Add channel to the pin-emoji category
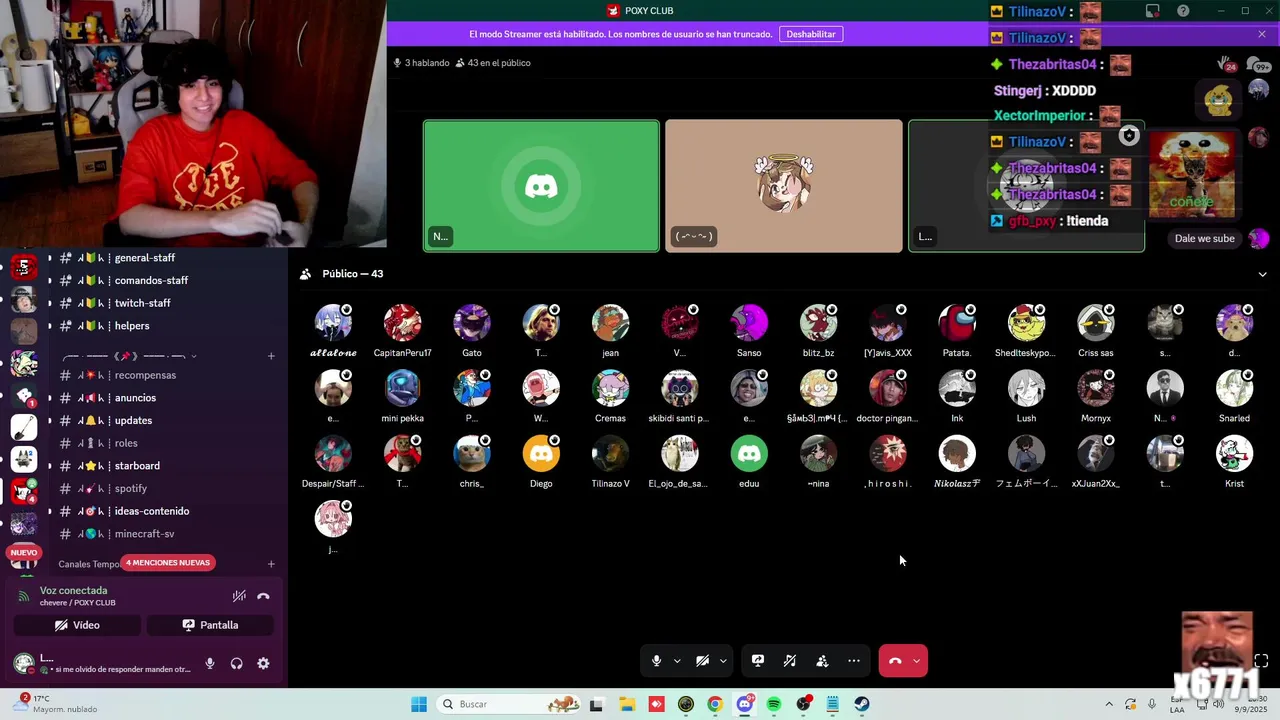Screen dimensions: 1280x720 (271, 356)
